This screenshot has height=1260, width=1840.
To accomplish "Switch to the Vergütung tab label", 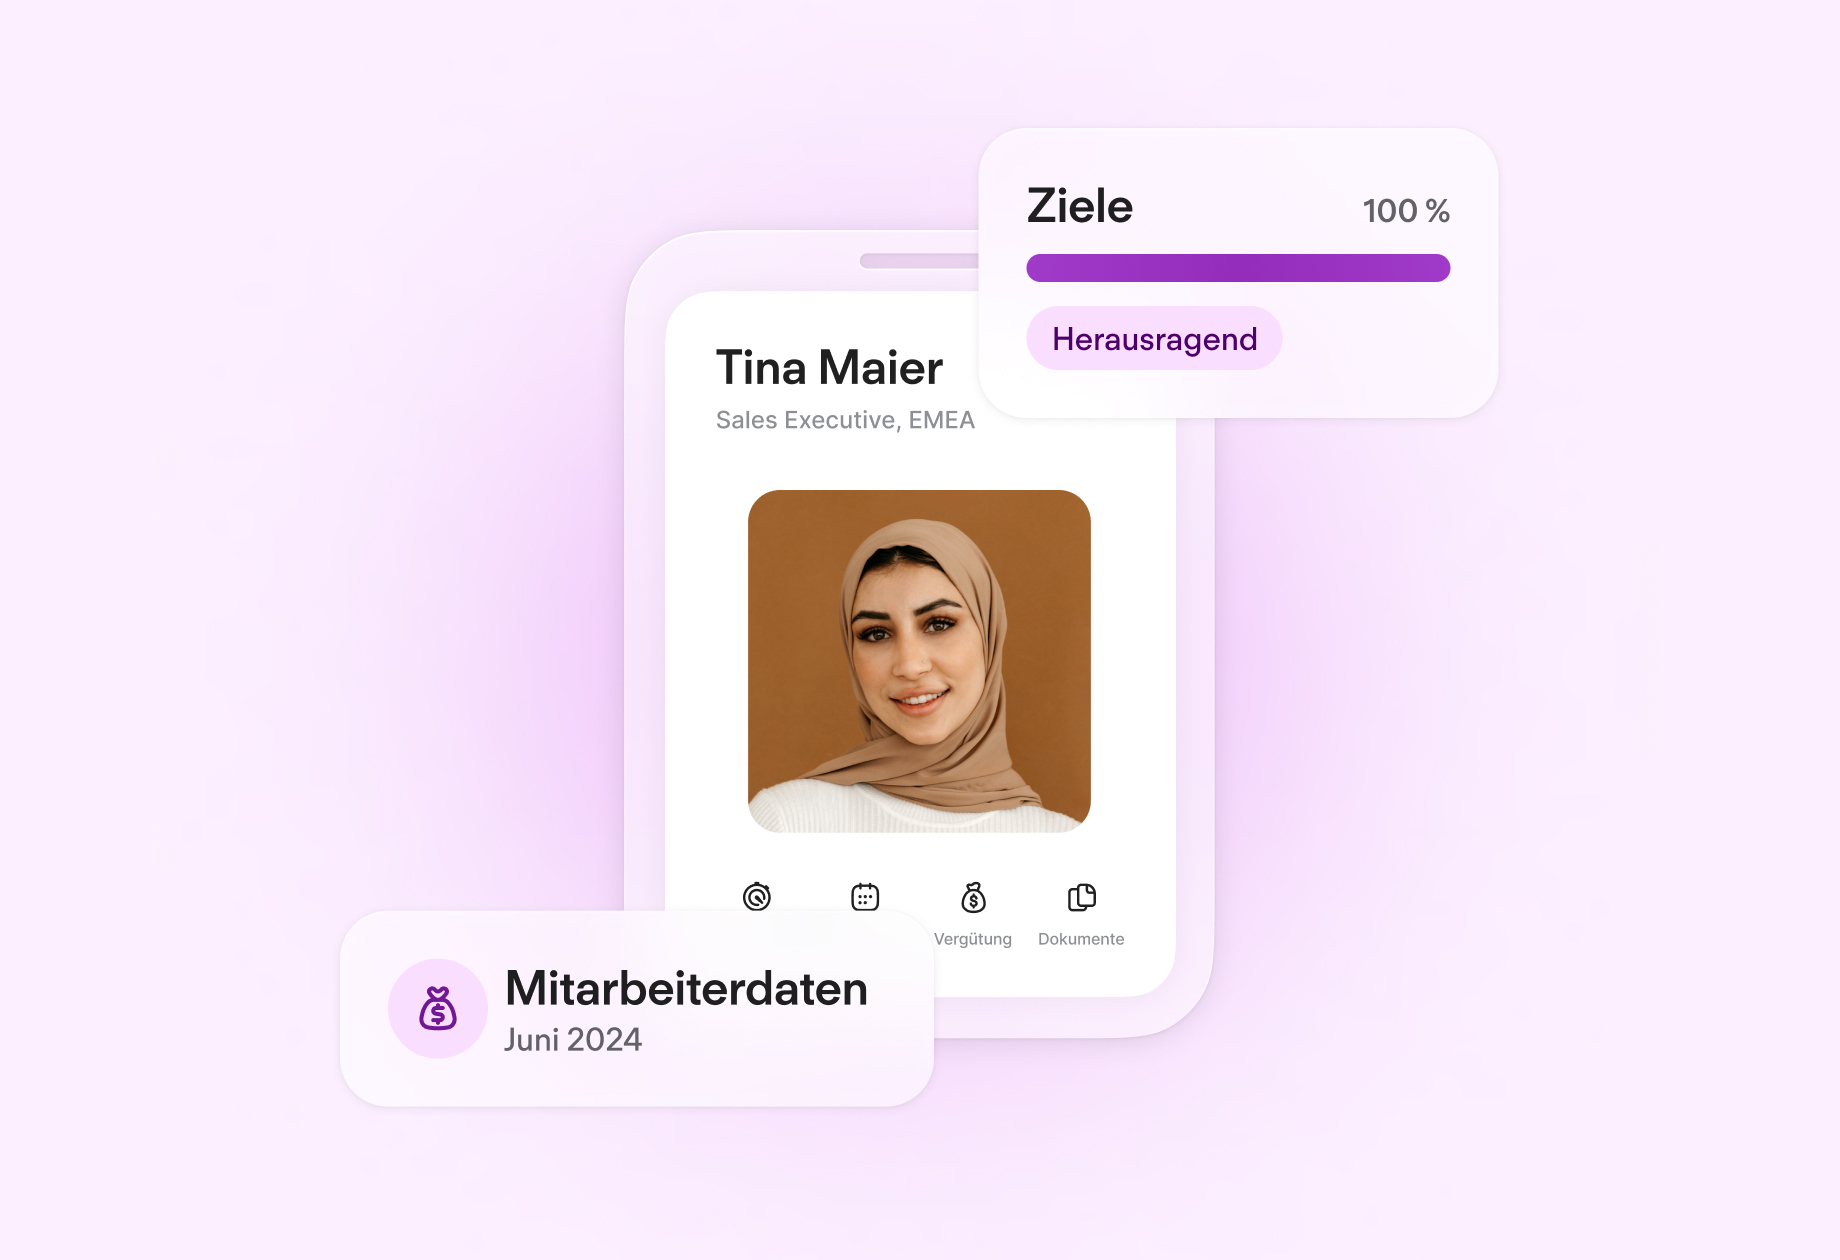I will tap(972, 939).
